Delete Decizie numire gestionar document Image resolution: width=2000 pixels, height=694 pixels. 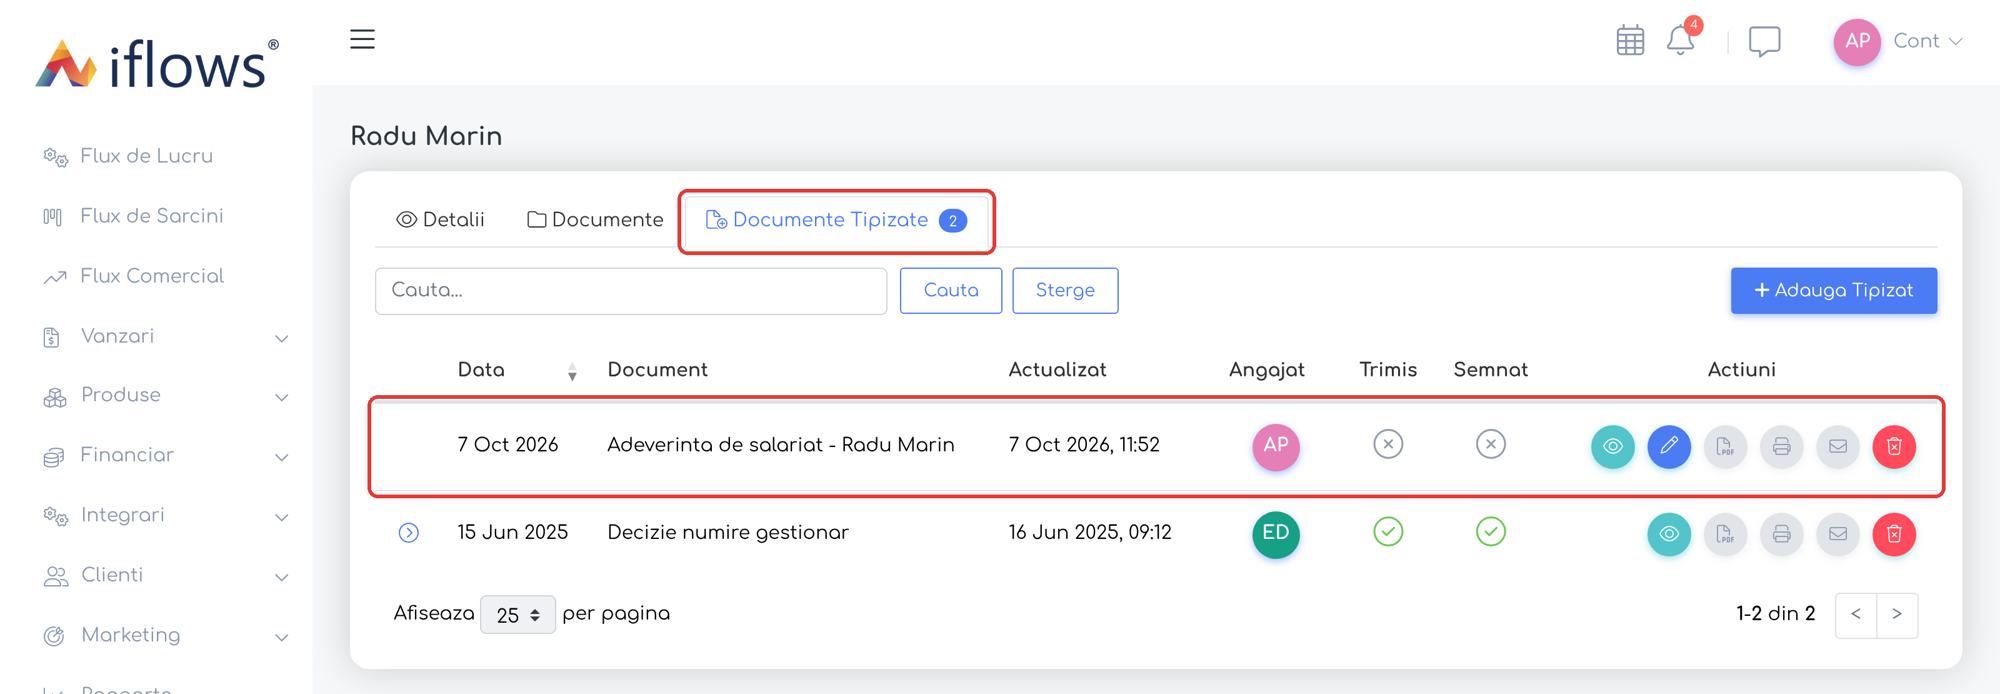(1894, 534)
